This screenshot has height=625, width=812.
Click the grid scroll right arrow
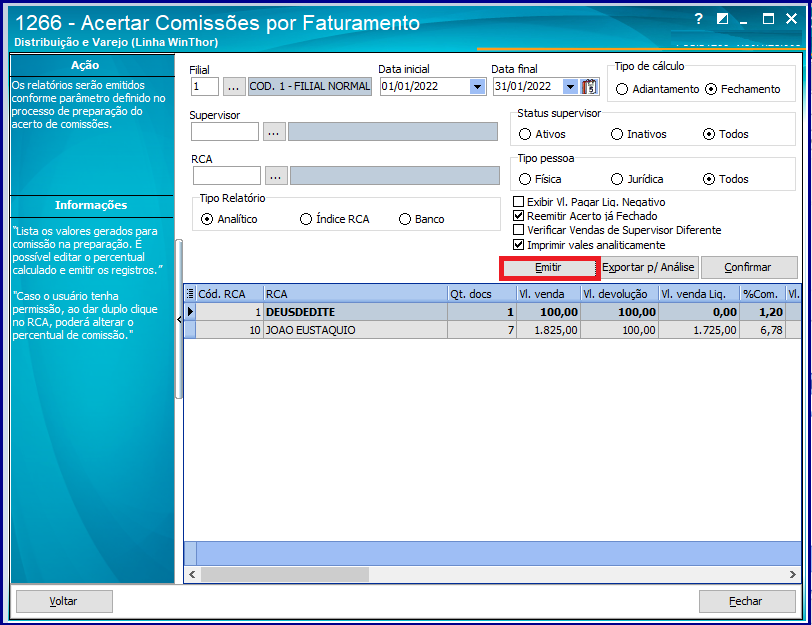792,574
